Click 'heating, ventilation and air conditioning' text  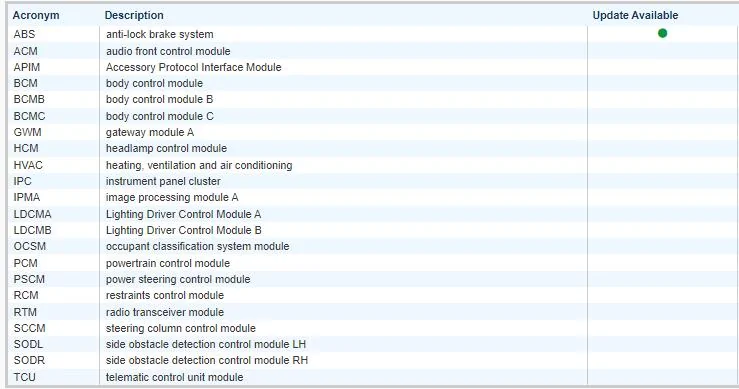pyautogui.click(x=199, y=165)
